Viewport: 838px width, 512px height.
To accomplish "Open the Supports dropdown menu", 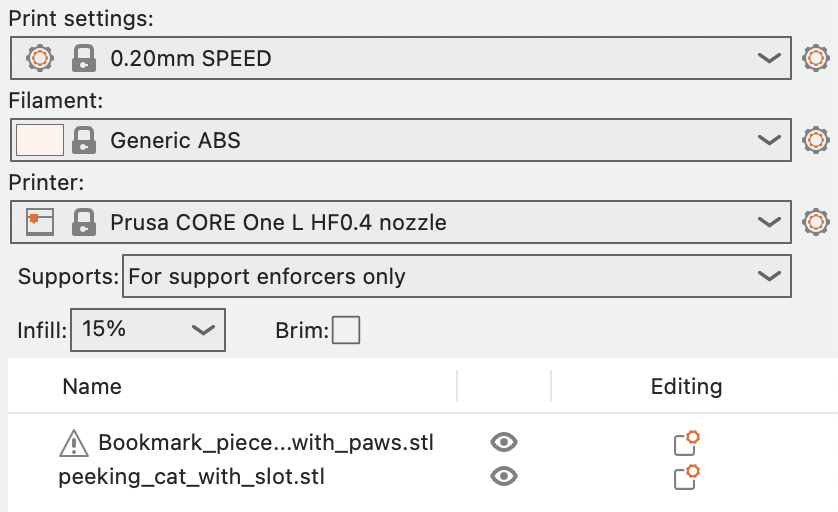I will [x=768, y=276].
